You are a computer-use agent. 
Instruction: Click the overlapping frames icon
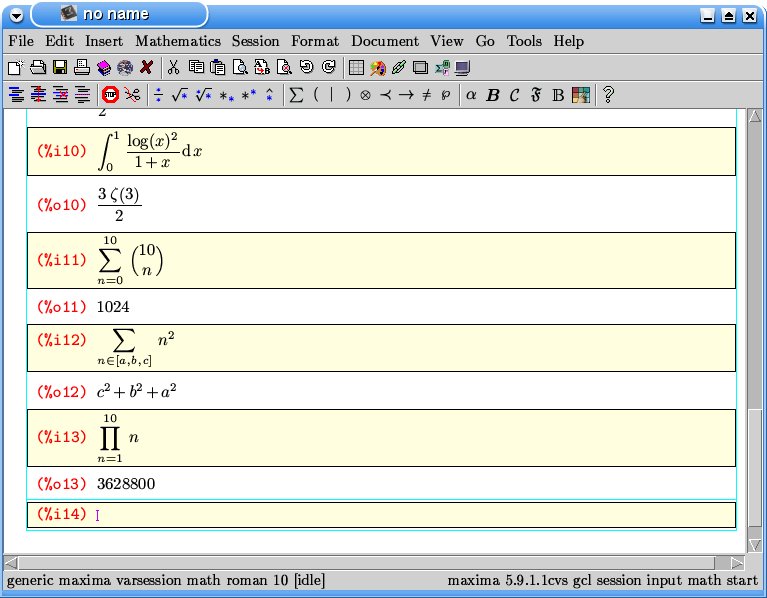pyautogui.click(x=420, y=67)
